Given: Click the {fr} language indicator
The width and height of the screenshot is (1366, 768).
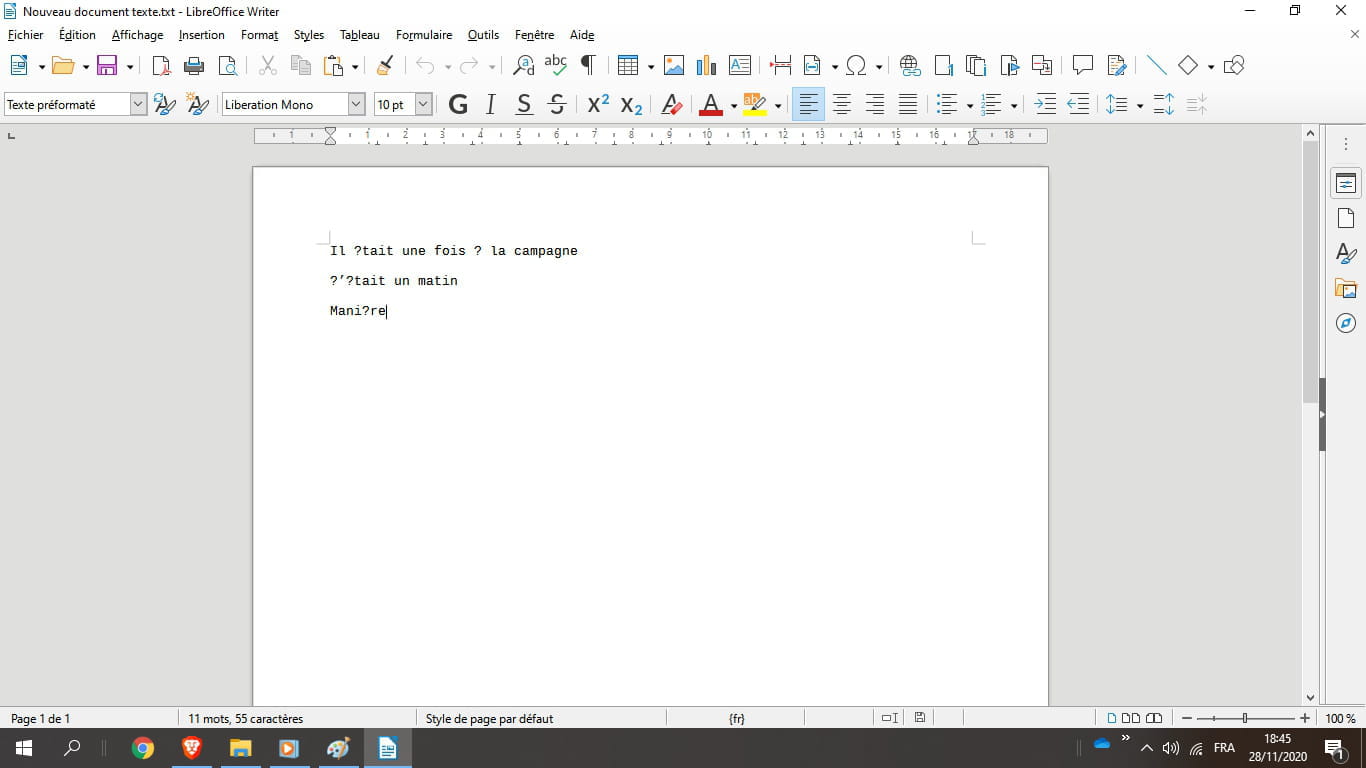Looking at the screenshot, I should click(737, 718).
